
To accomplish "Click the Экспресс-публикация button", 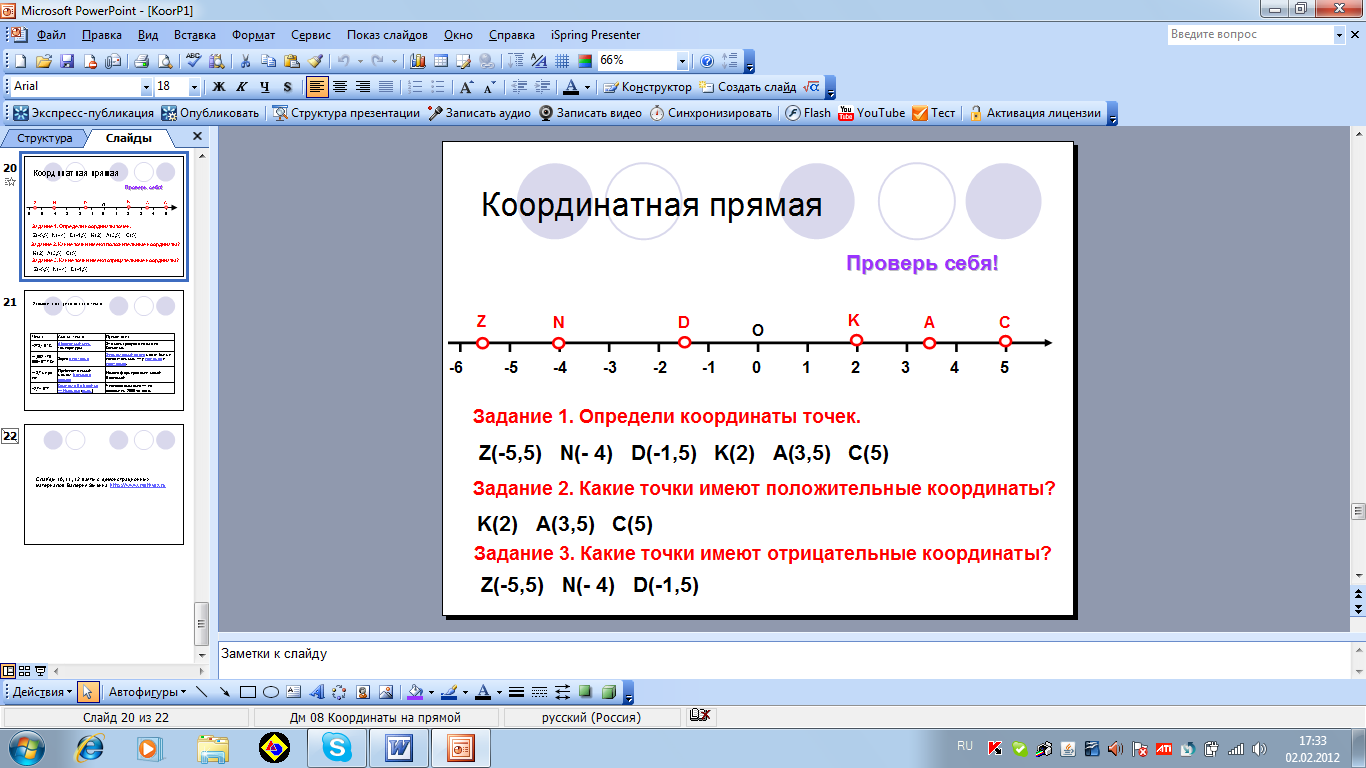I will pos(84,113).
